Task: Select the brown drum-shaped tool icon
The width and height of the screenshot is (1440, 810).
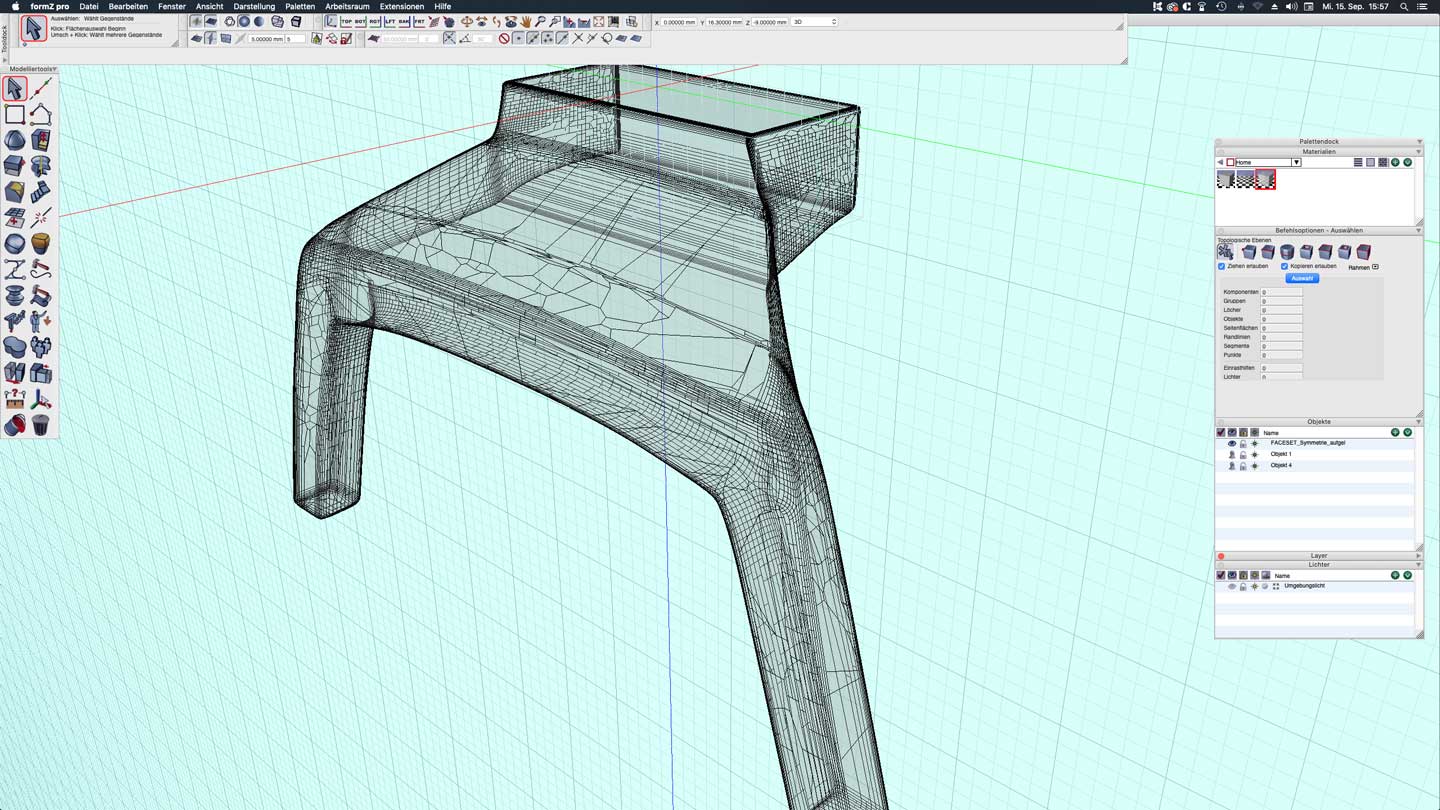Action: [x=41, y=243]
